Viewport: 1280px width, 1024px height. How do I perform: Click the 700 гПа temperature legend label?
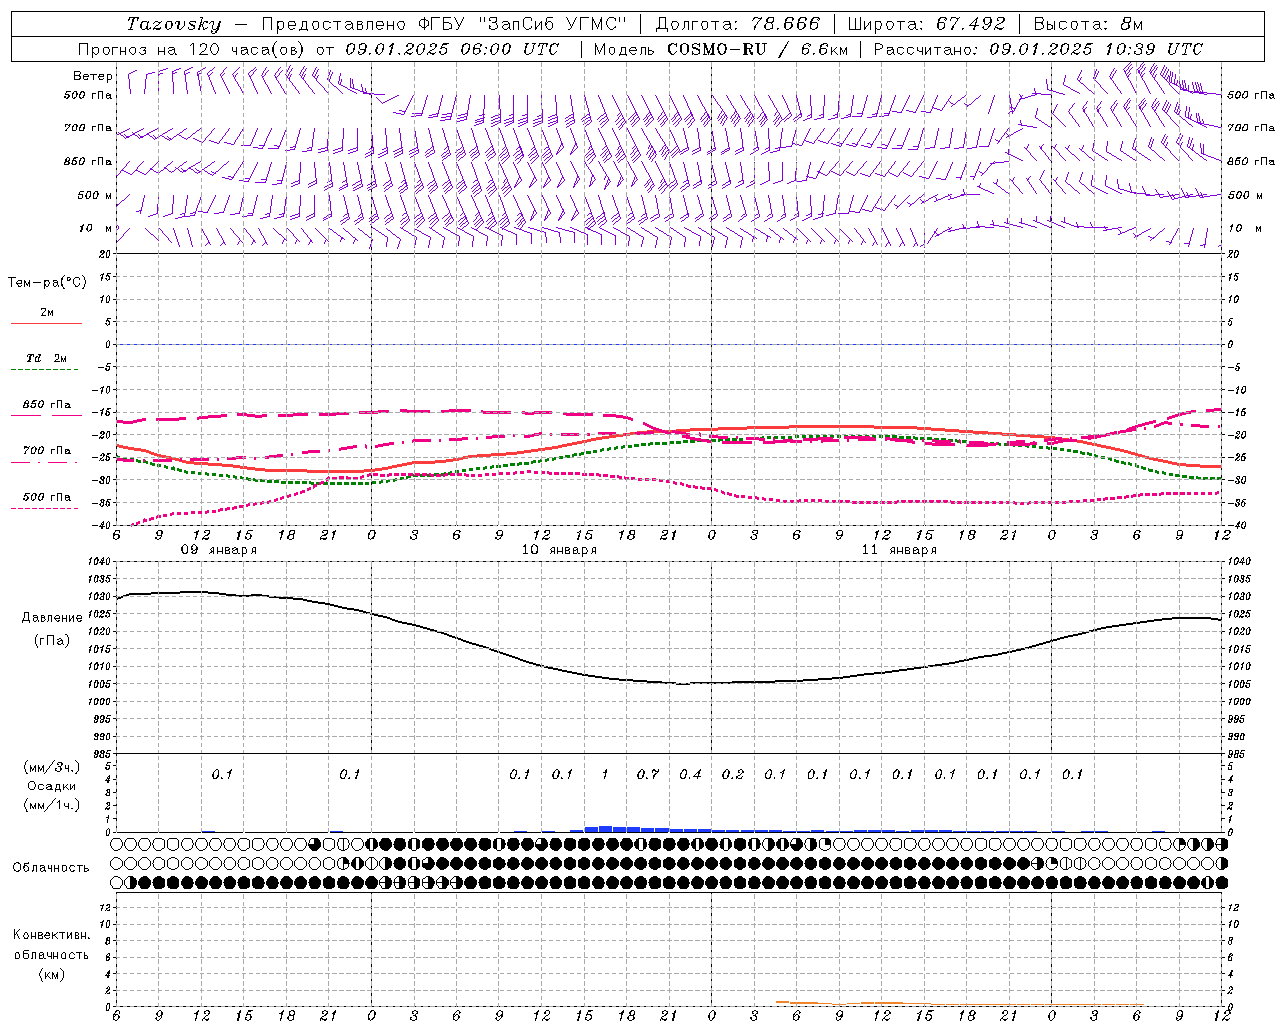[x=47, y=450]
